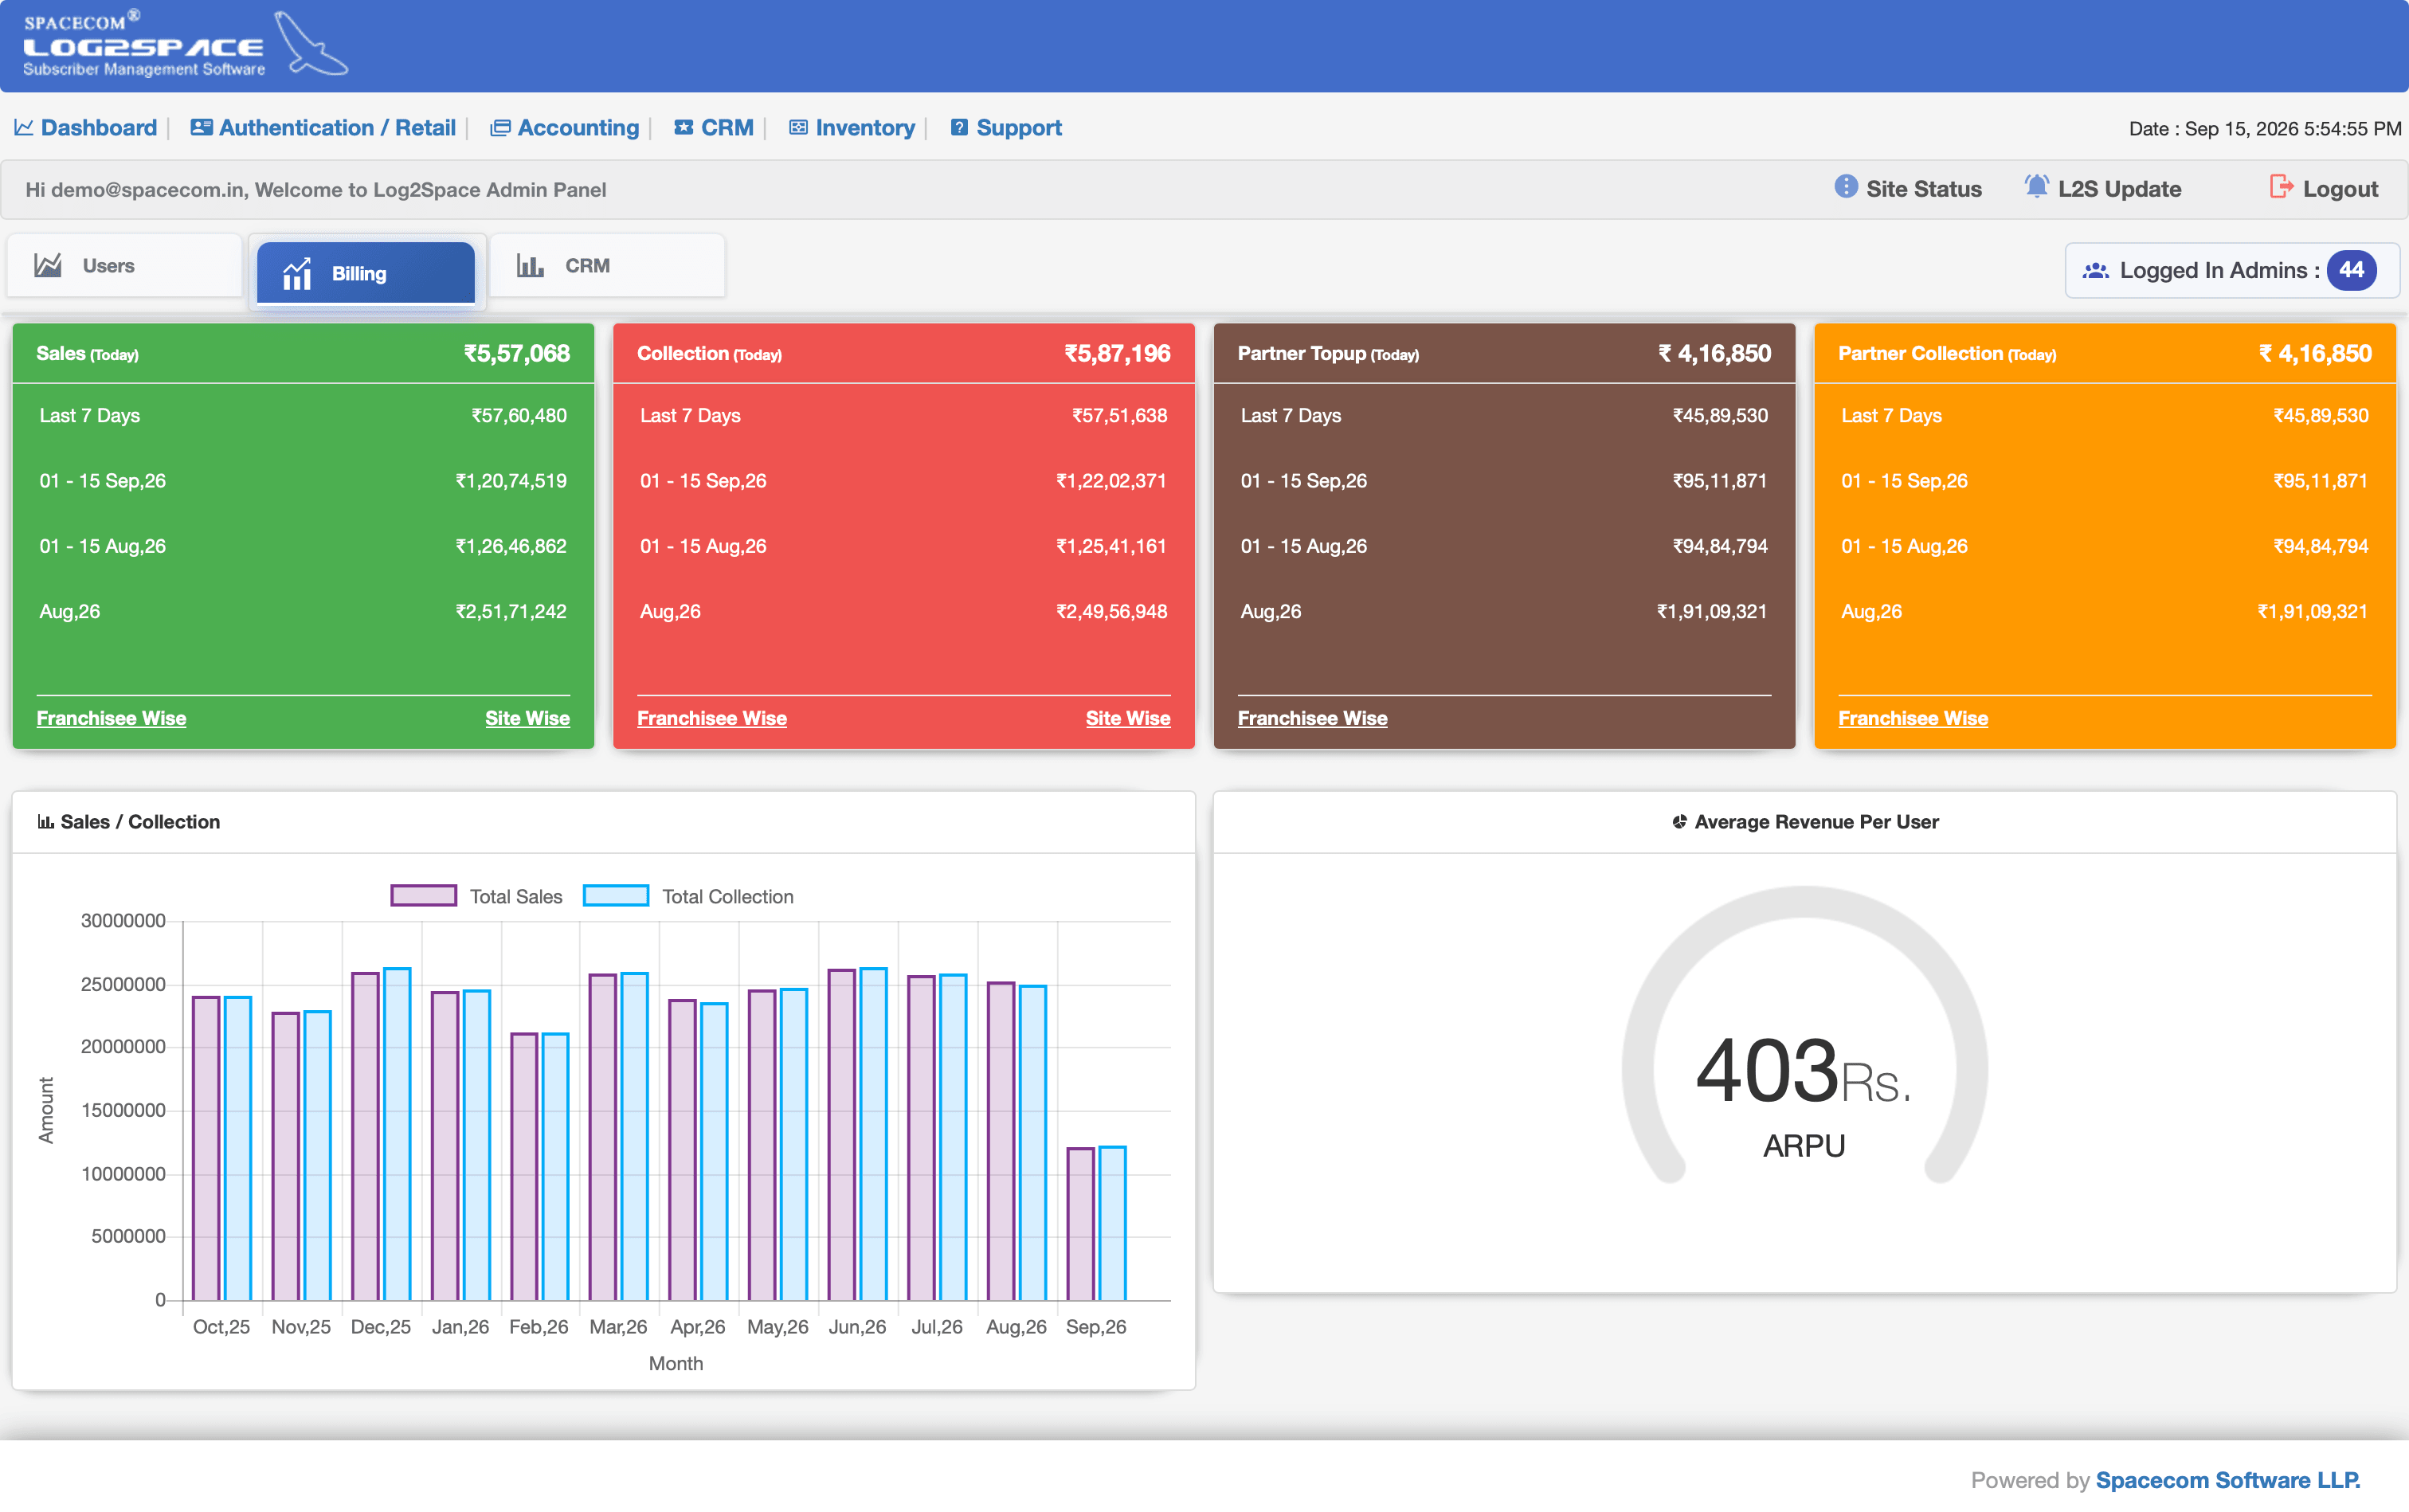Click the Sales / Collection chart icon
Image resolution: width=2409 pixels, height=1512 pixels.
[46, 822]
